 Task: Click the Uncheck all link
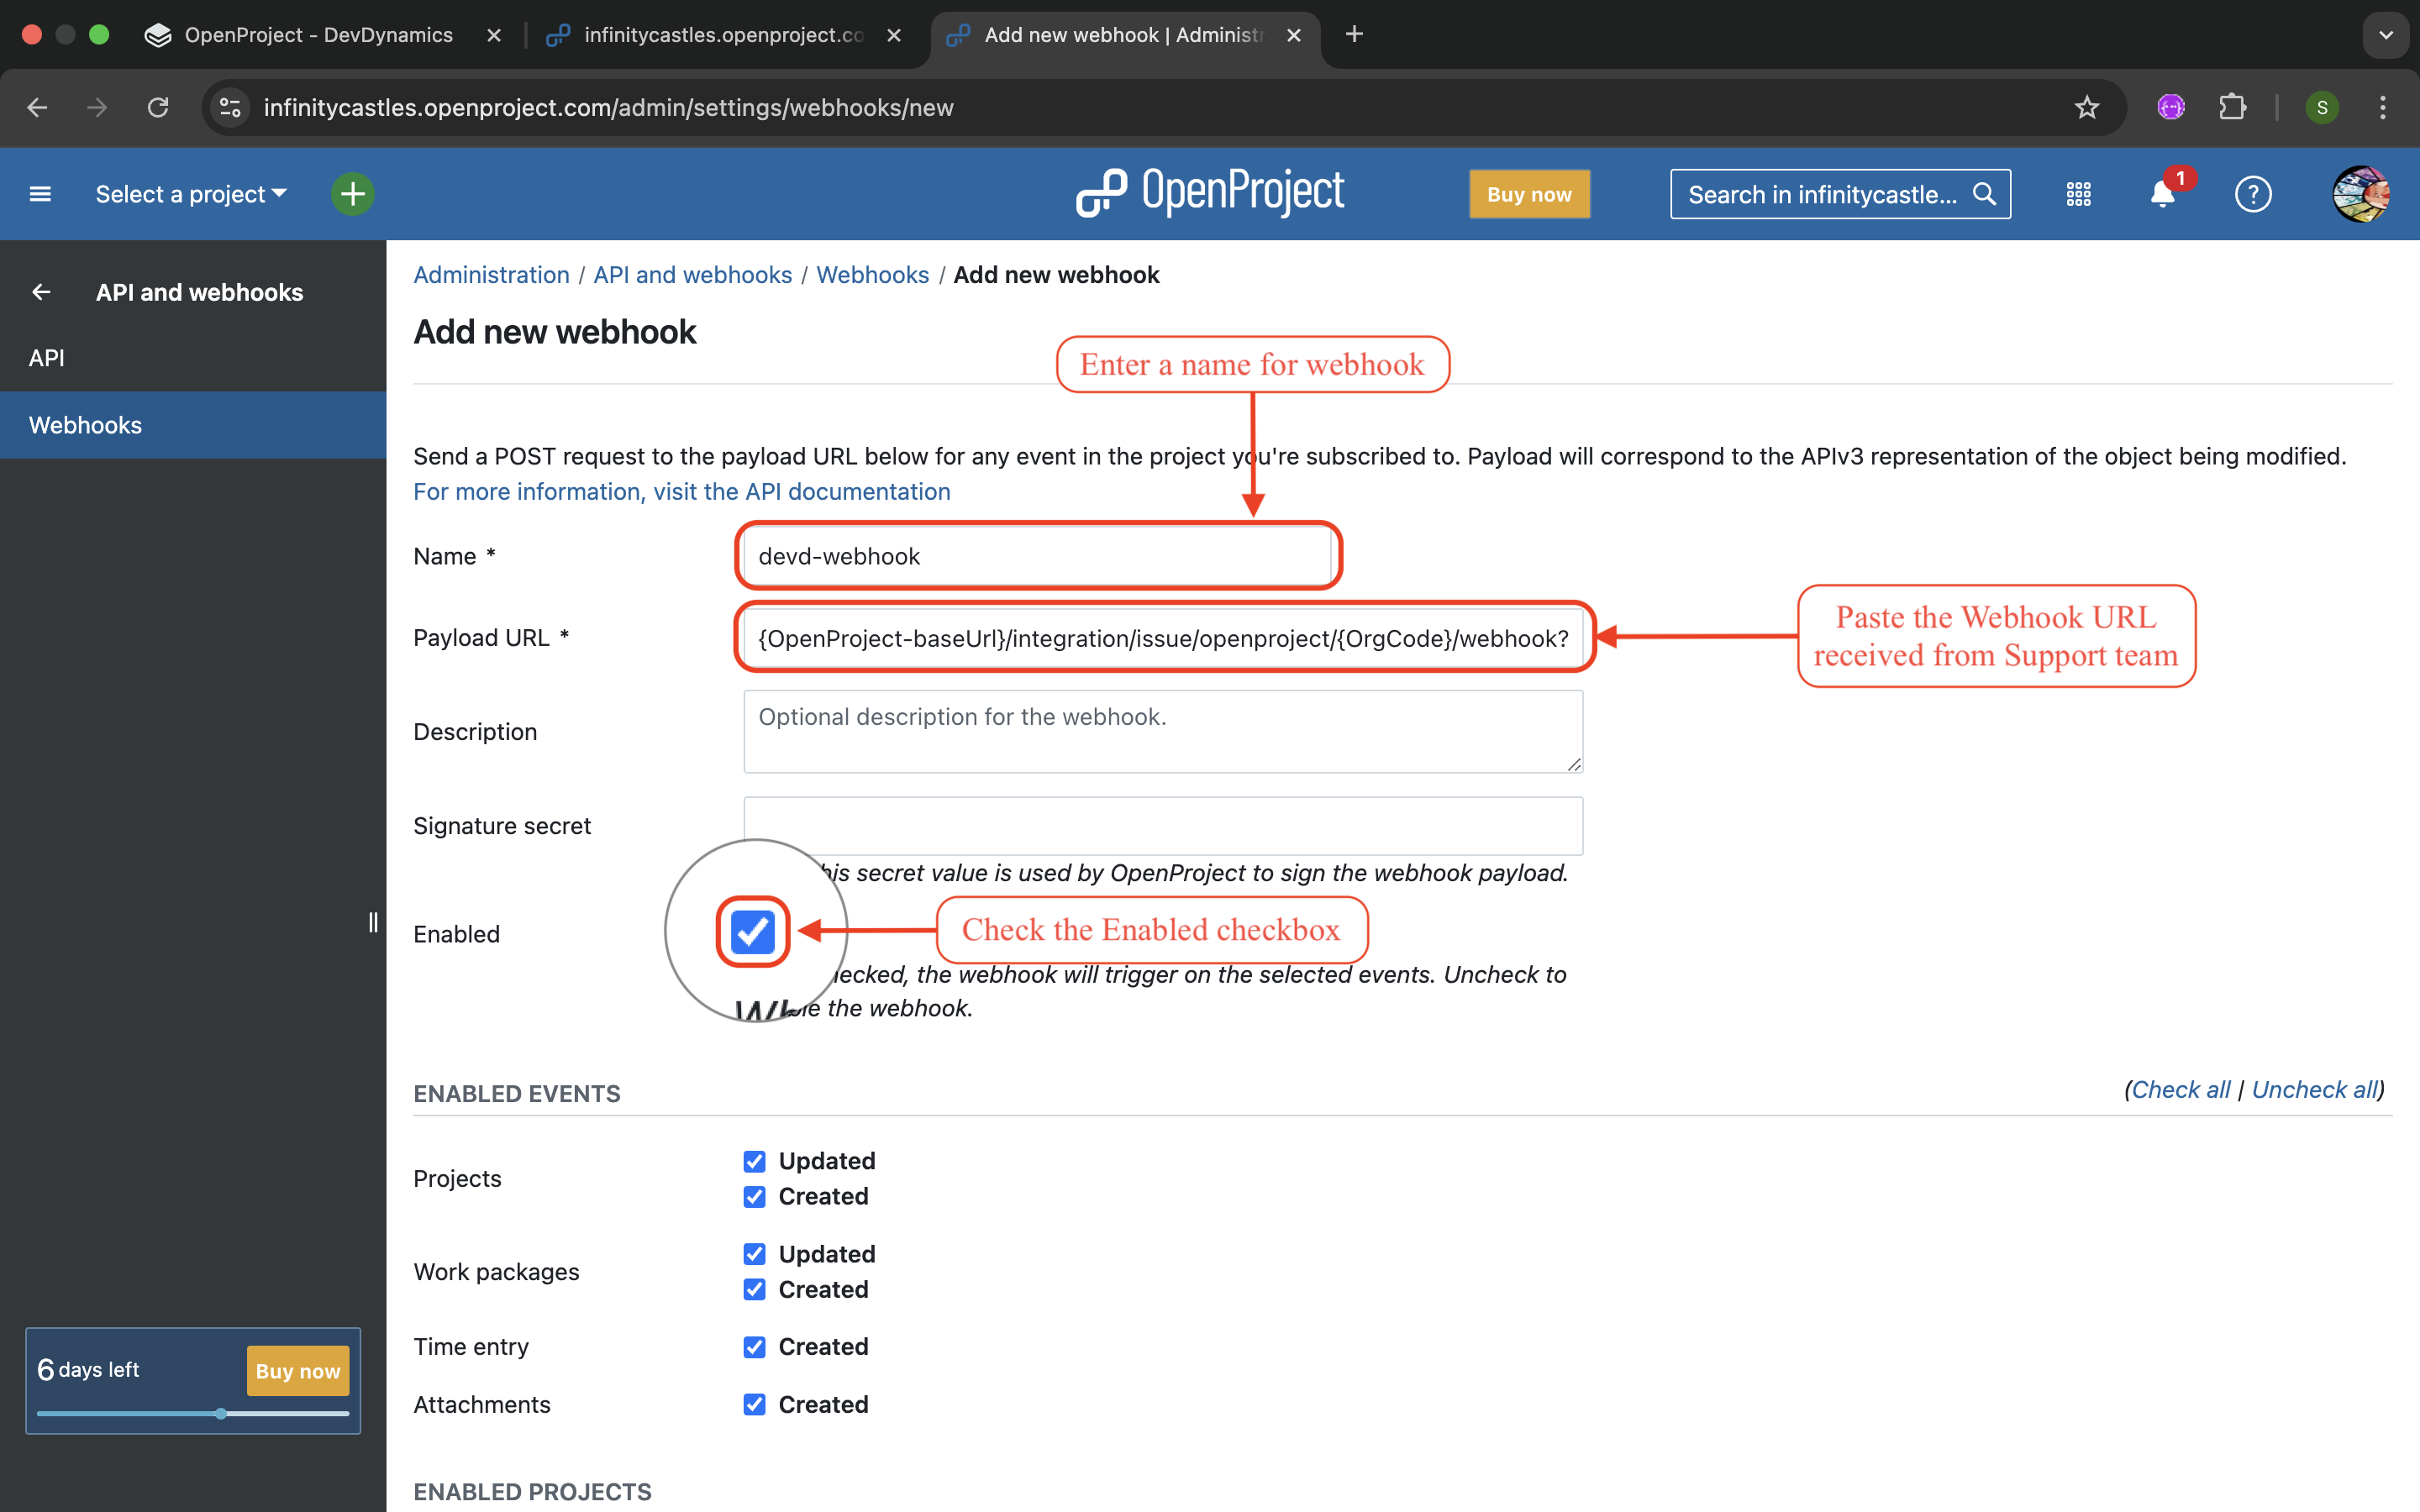2314,1090
